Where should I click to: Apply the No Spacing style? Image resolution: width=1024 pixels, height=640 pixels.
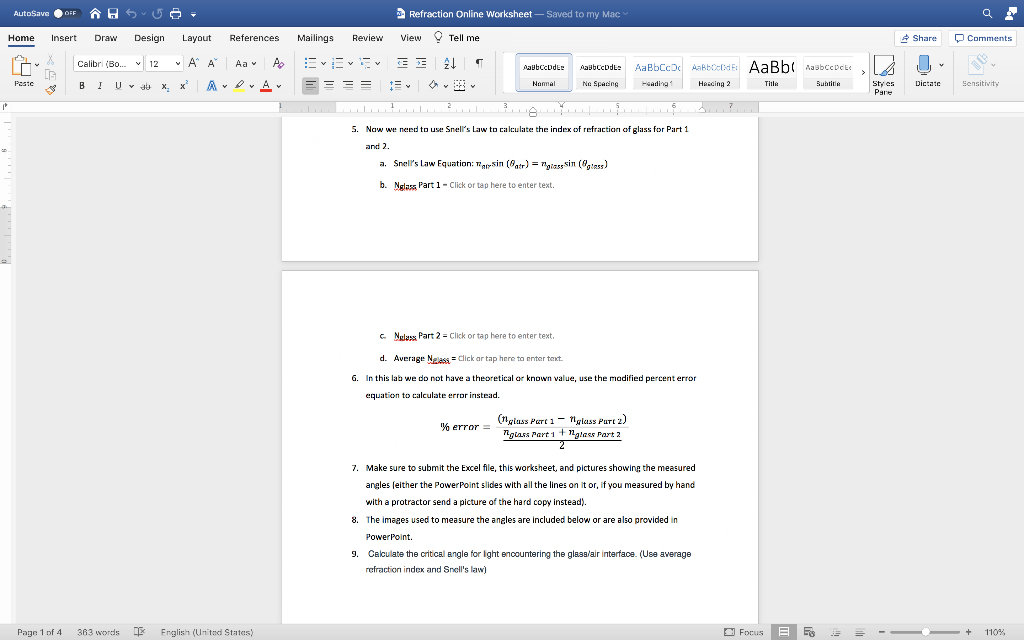pos(600,72)
